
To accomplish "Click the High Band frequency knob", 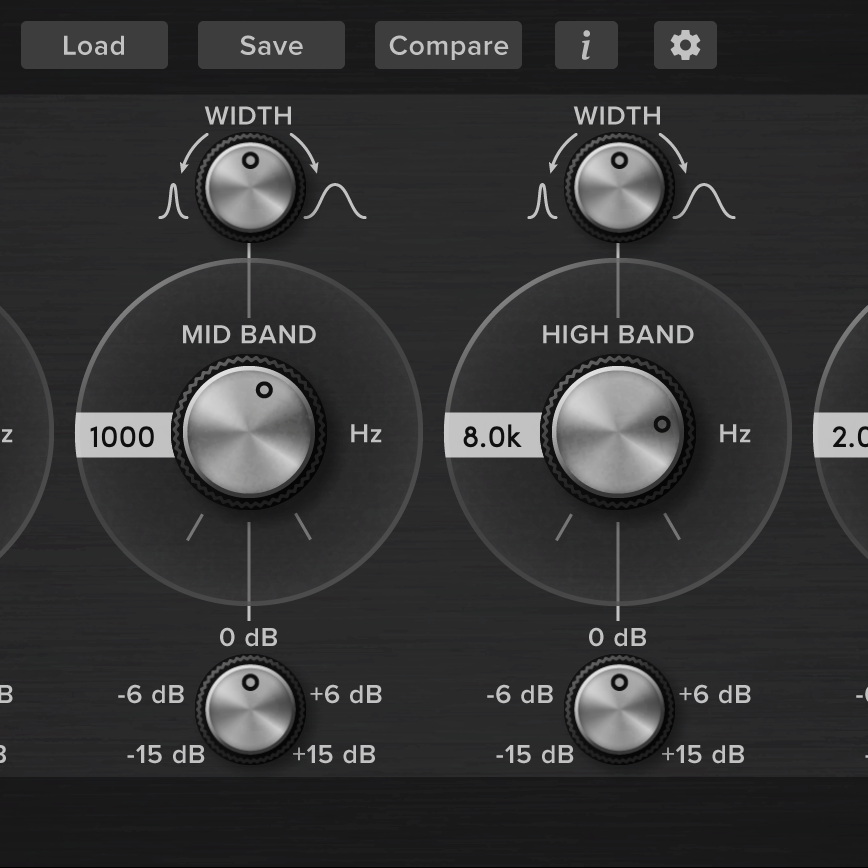I will pyautogui.click(x=618, y=430).
